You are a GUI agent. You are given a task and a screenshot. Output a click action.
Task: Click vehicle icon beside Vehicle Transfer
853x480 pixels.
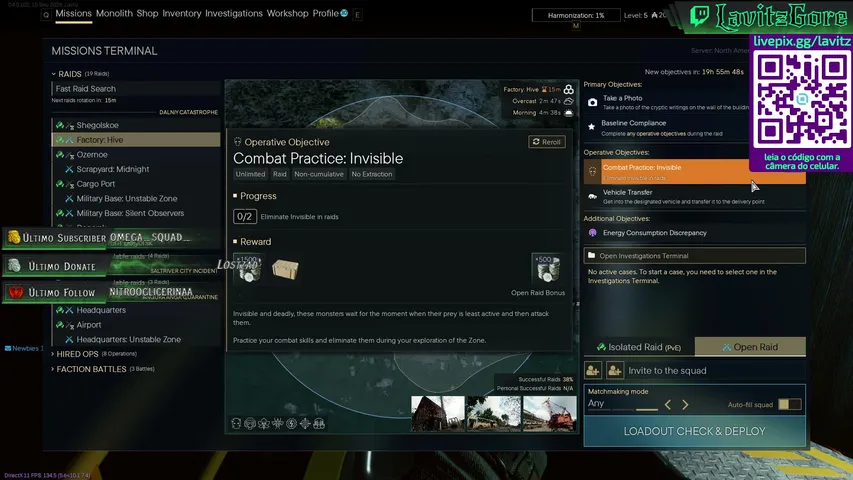[x=592, y=196]
